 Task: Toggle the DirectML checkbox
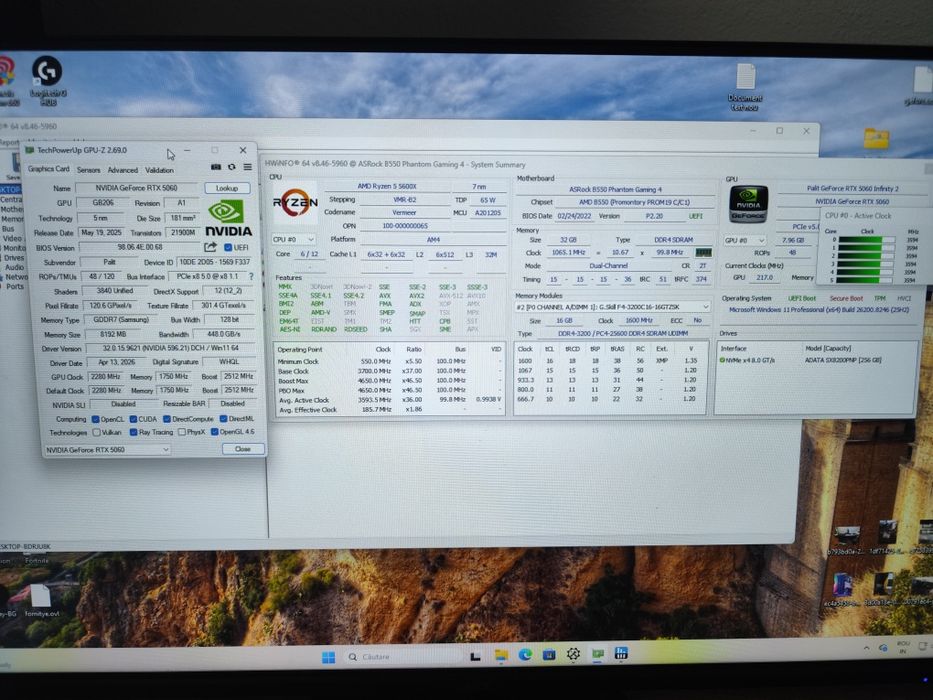pos(224,418)
